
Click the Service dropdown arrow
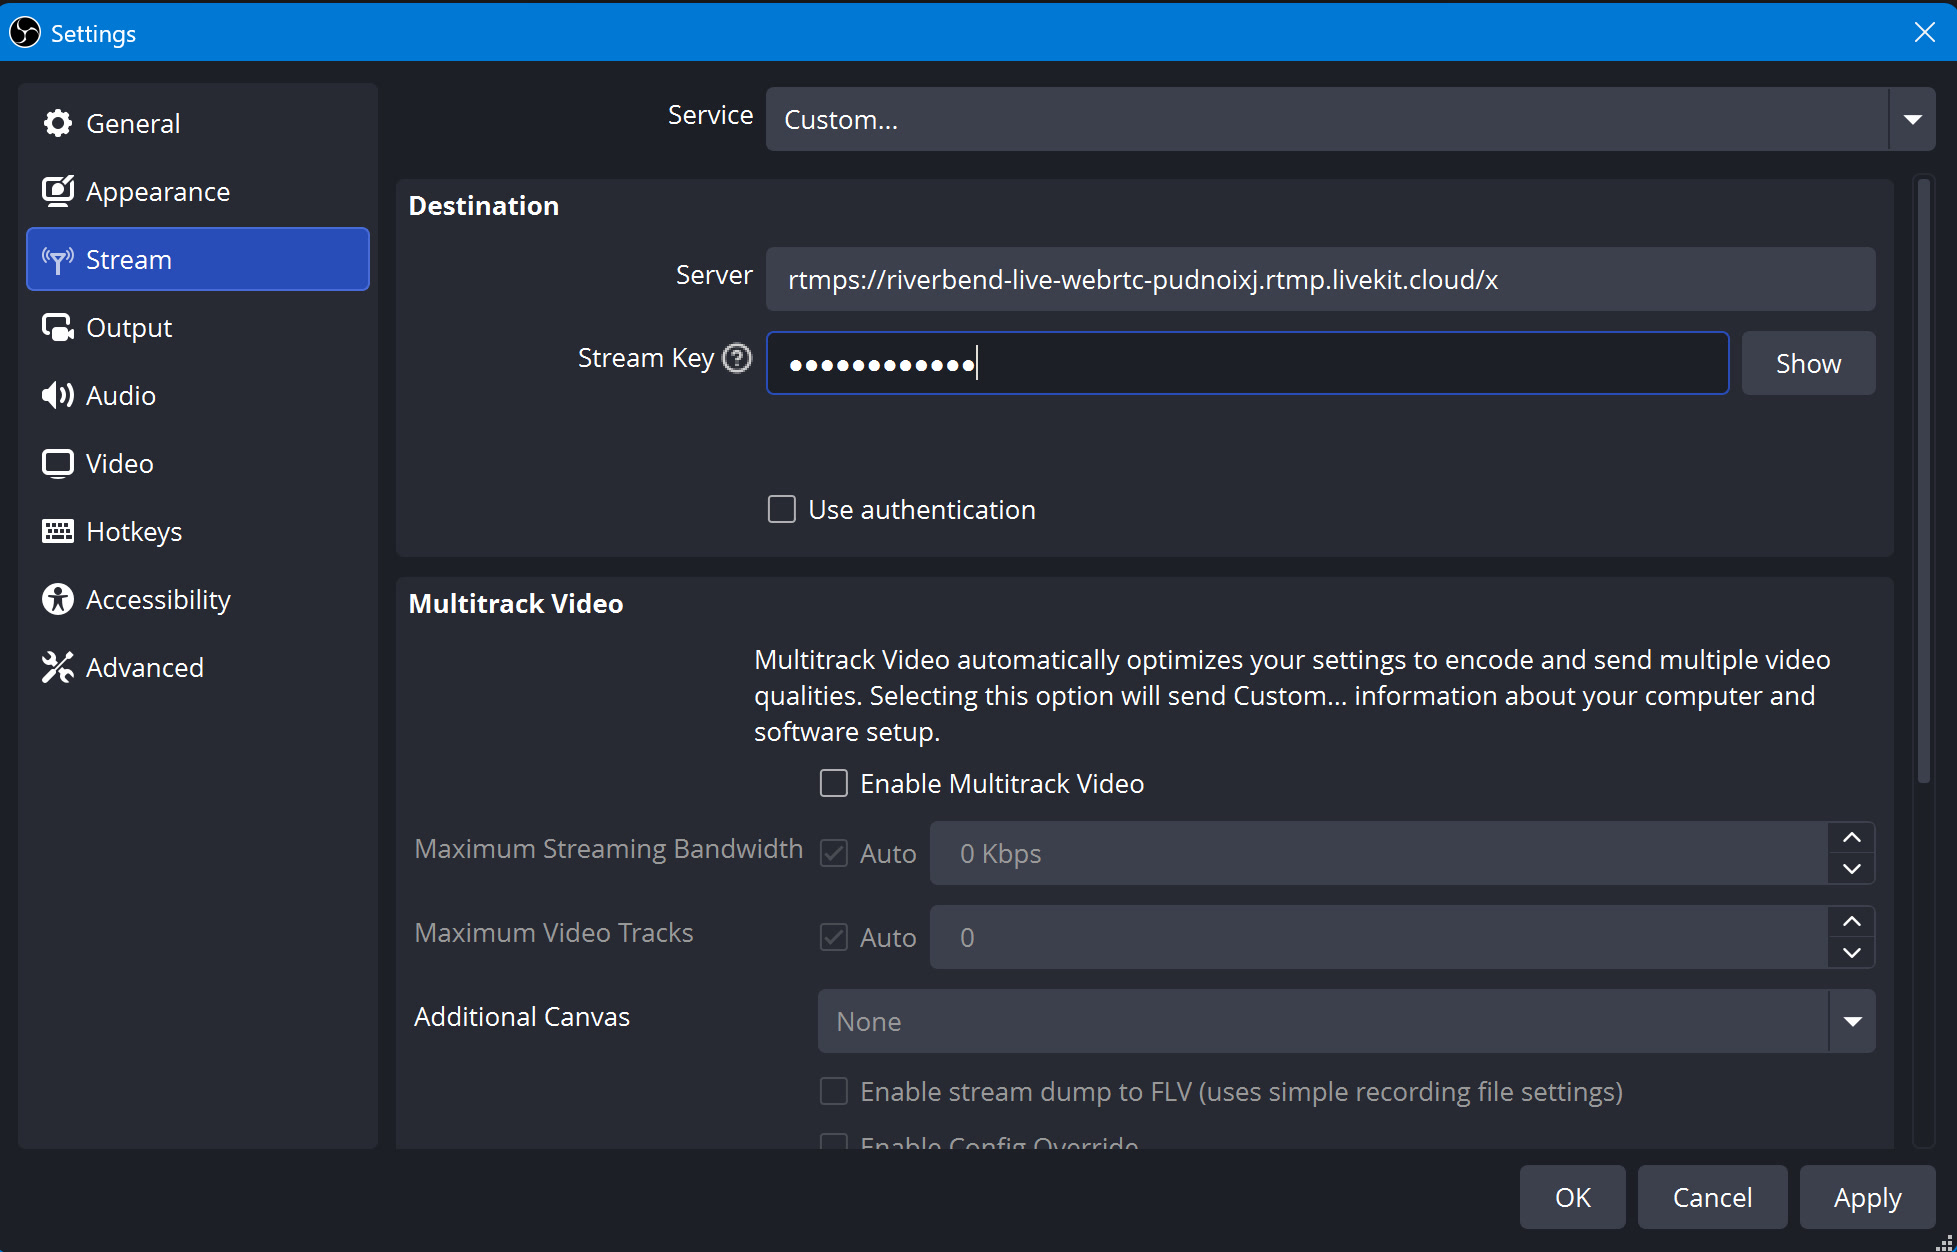tap(1912, 119)
